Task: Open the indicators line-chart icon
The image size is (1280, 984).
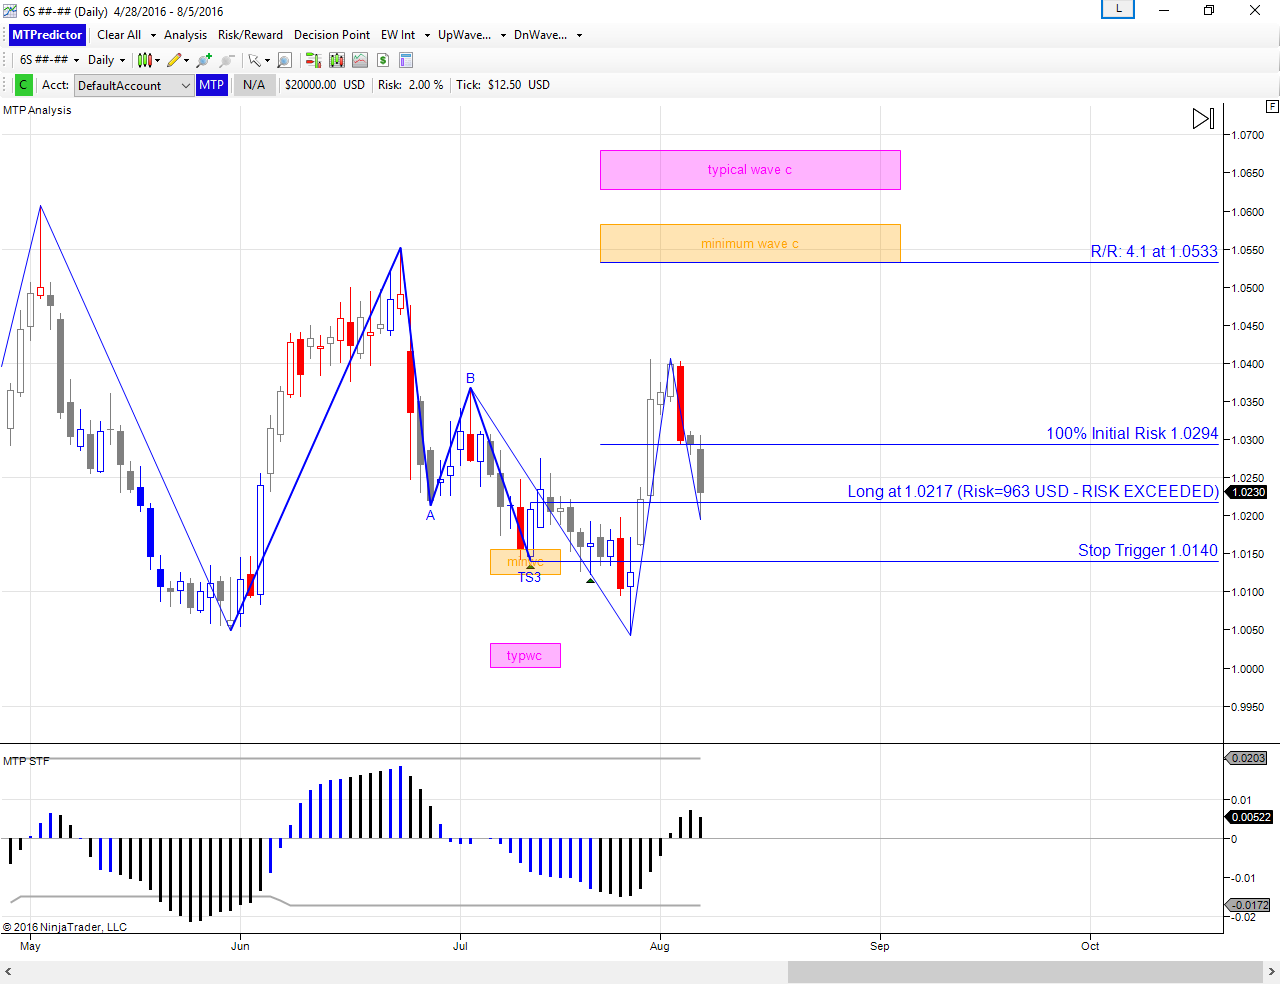Action: pyautogui.click(x=360, y=60)
